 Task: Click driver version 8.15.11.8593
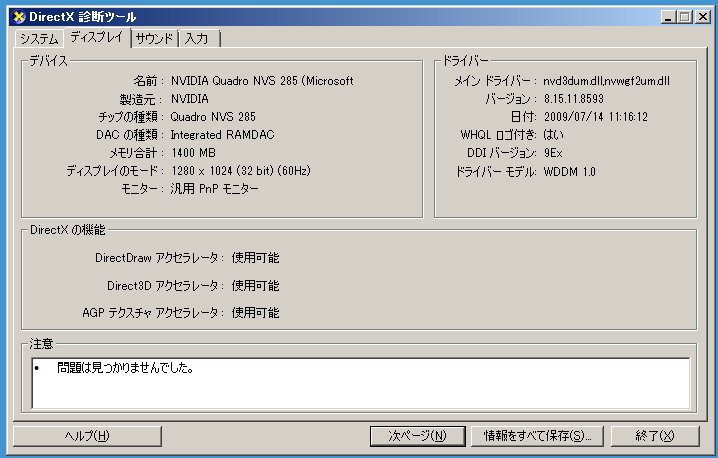tap(574, 99)
